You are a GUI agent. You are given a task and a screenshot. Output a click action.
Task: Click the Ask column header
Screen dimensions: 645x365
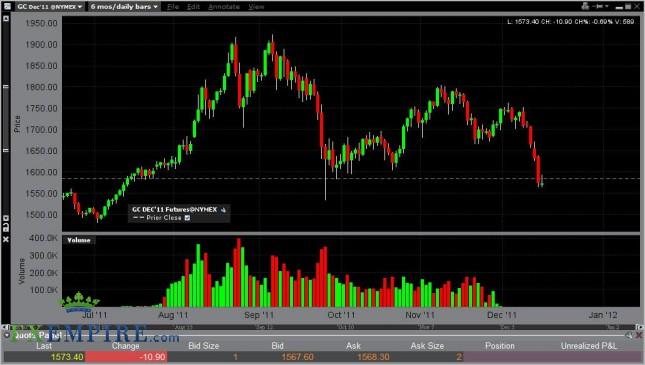pyautogui.click(x=353, y=346)
